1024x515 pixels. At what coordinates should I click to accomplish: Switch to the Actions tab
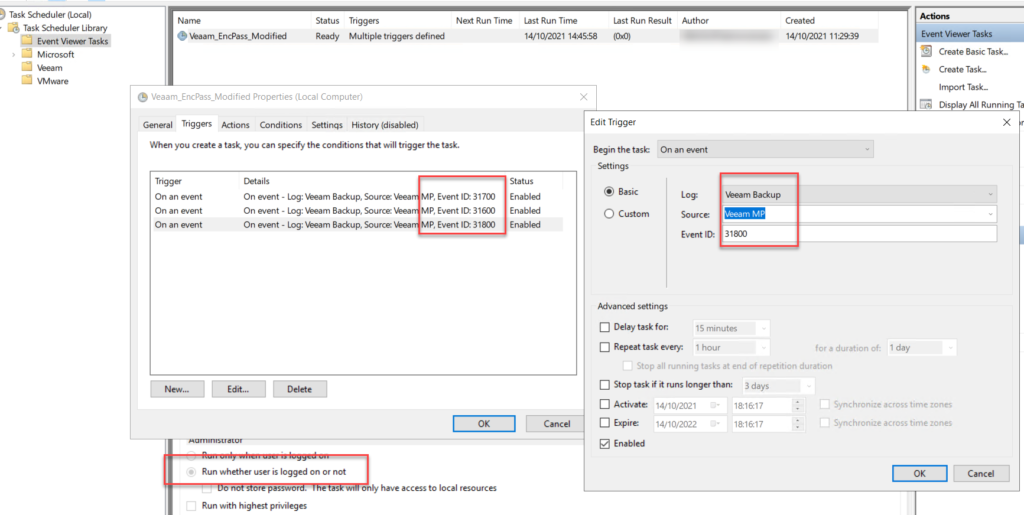[235, 125]
